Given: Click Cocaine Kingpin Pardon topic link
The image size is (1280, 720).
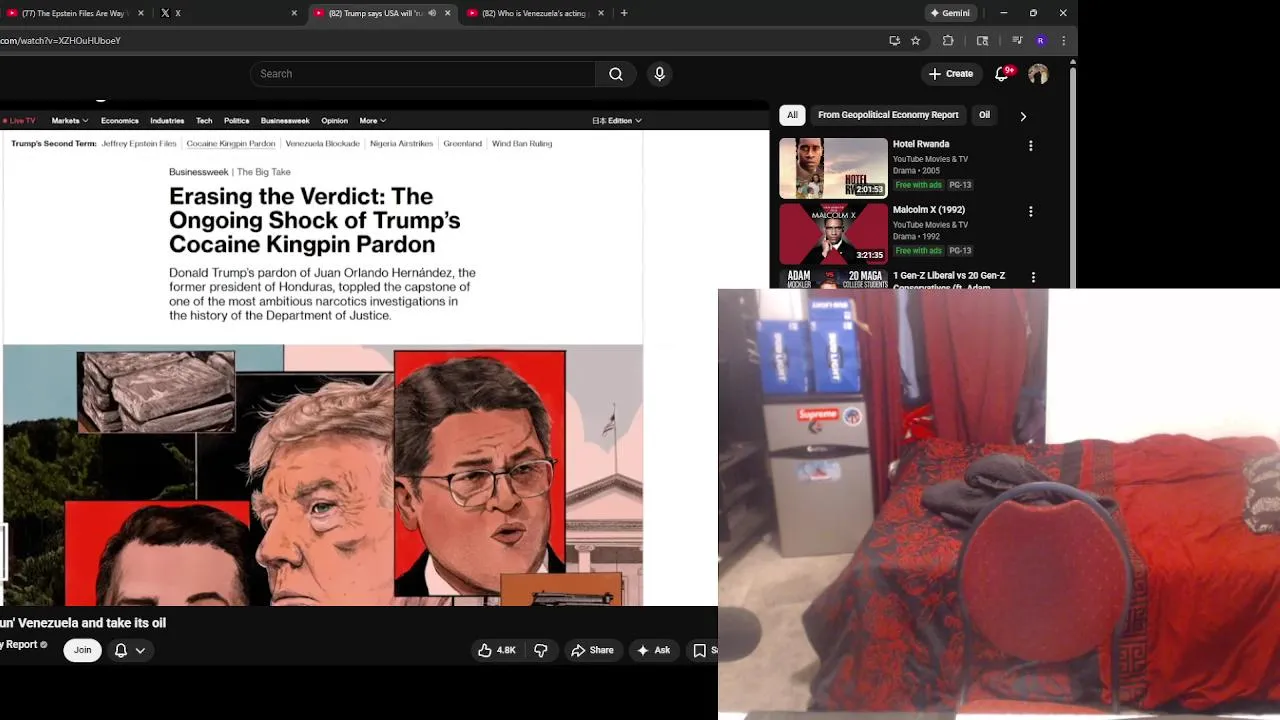Looking at the screenshot, I should [231, 144].
